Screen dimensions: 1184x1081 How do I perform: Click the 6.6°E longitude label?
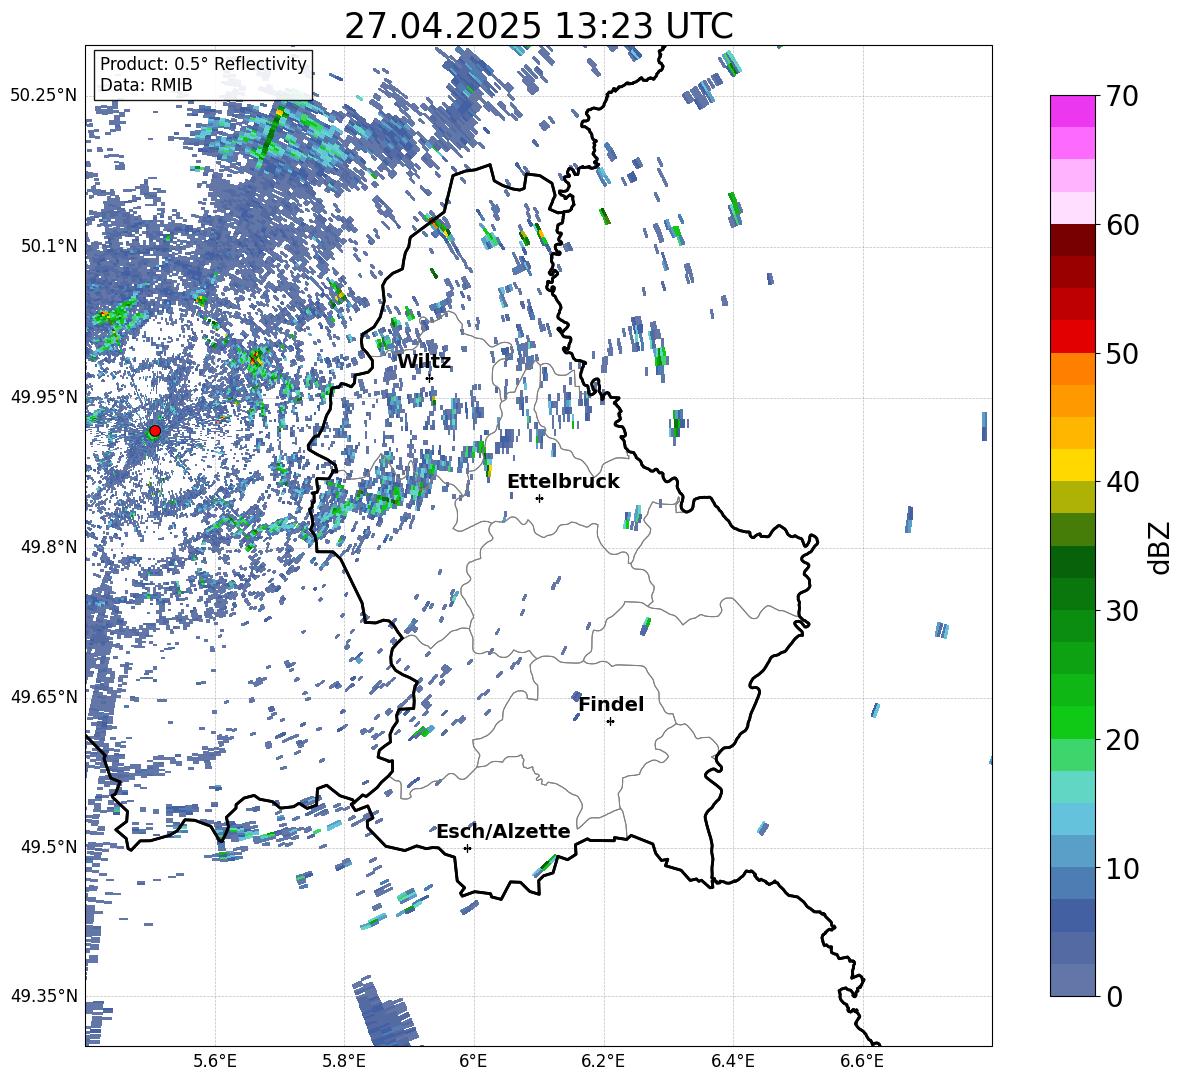pos(862,1061)
